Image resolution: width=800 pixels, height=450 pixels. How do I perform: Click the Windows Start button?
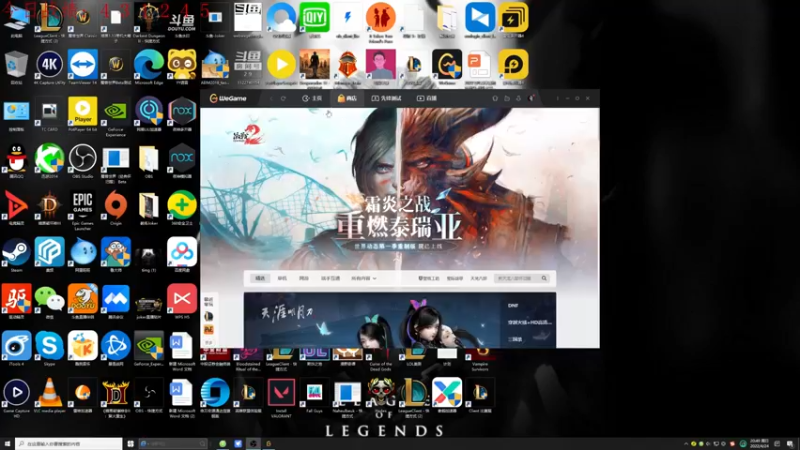[x=7, y=444]
